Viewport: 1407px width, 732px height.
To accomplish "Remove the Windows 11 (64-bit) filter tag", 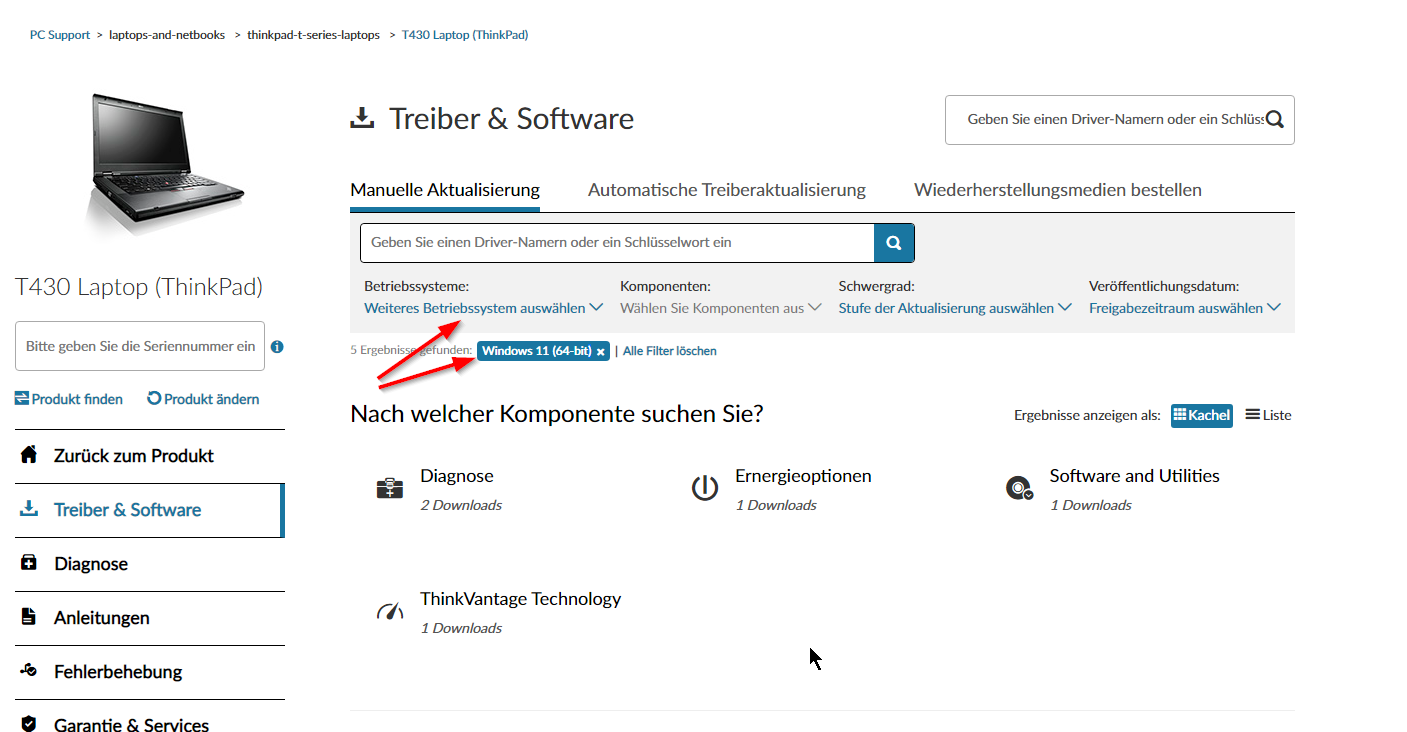I will tap(600, 352).
